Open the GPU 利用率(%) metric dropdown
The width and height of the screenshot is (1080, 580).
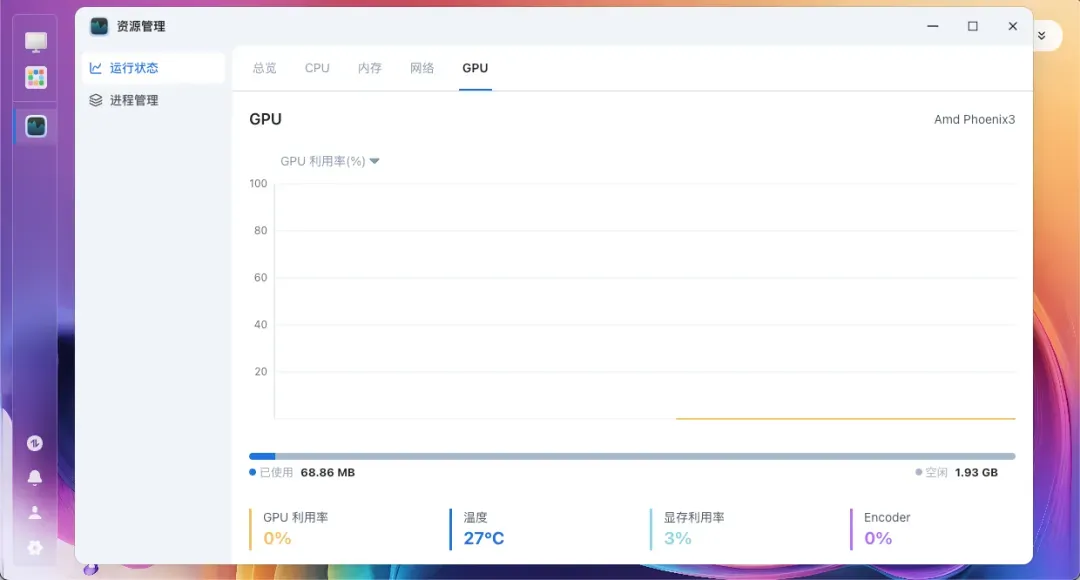tap(330, 161)
